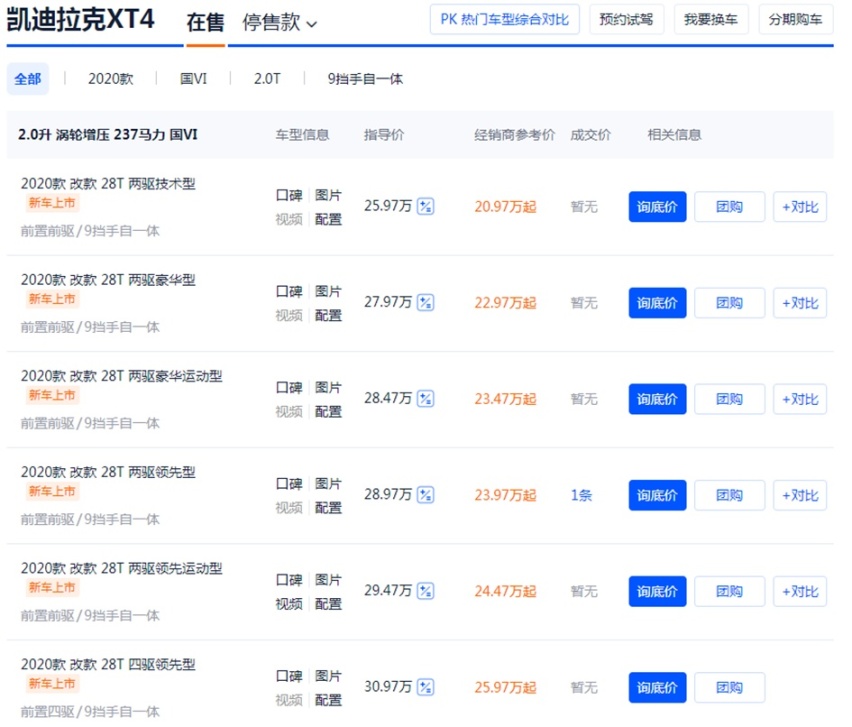The image size is (852, 727).
Task: Open price calculator icon beside 28.97万
Action: (x=425, y=495)
